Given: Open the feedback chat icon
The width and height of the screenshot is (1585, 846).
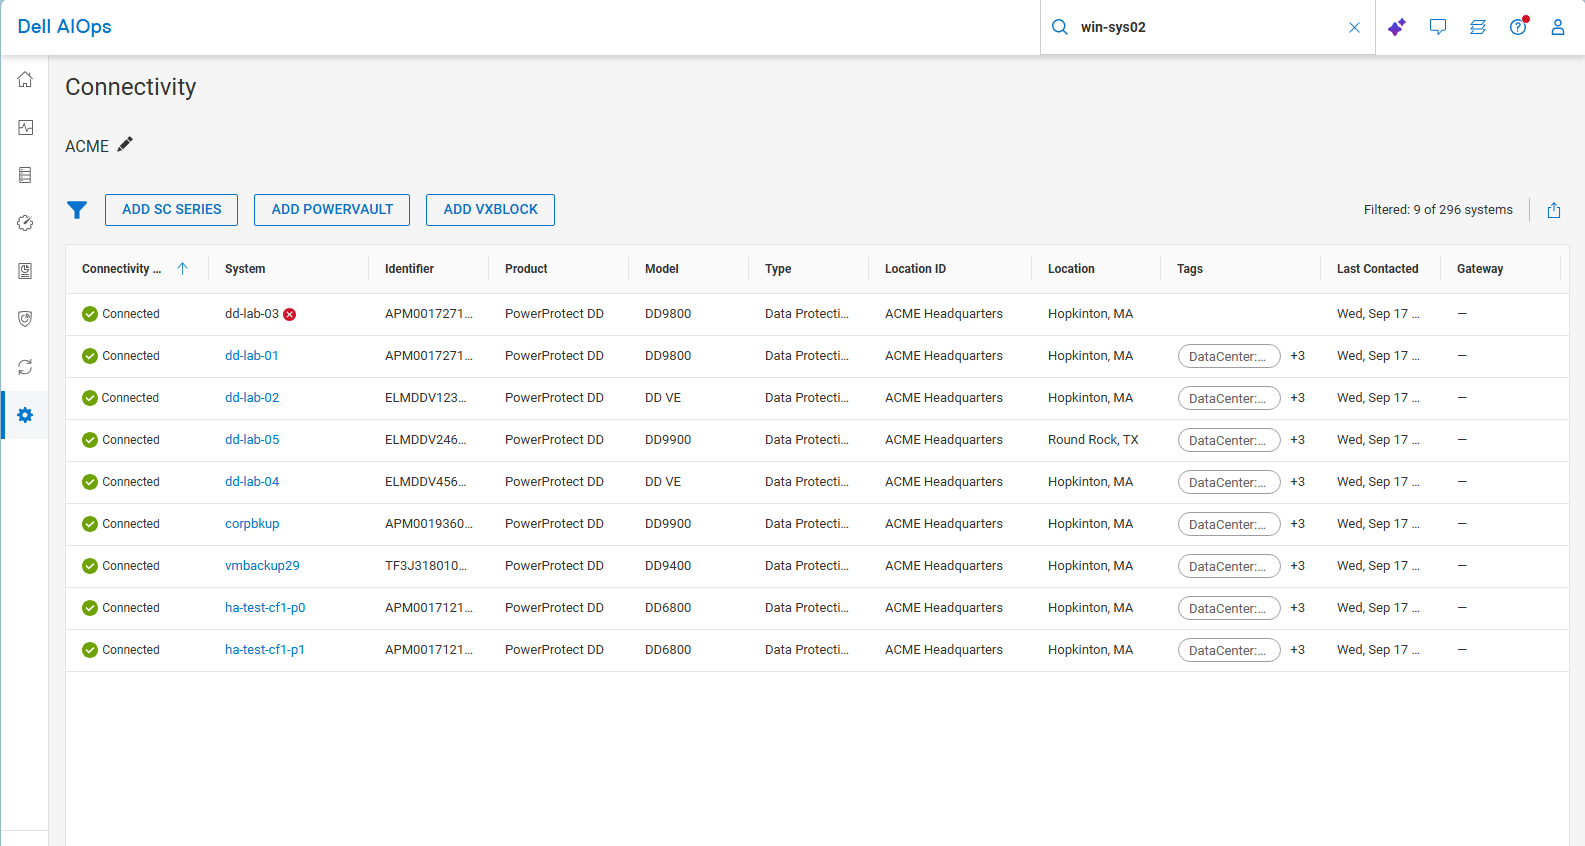Looking at the screenshot, I should (x=1438, y=27).
